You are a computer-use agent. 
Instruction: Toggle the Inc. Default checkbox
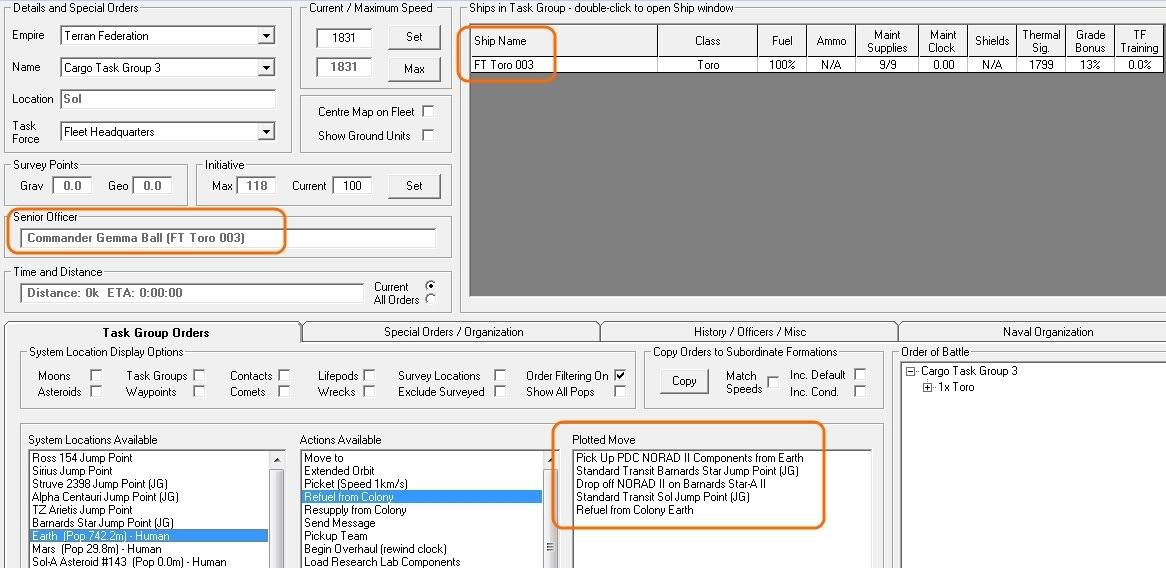(860, 375)
